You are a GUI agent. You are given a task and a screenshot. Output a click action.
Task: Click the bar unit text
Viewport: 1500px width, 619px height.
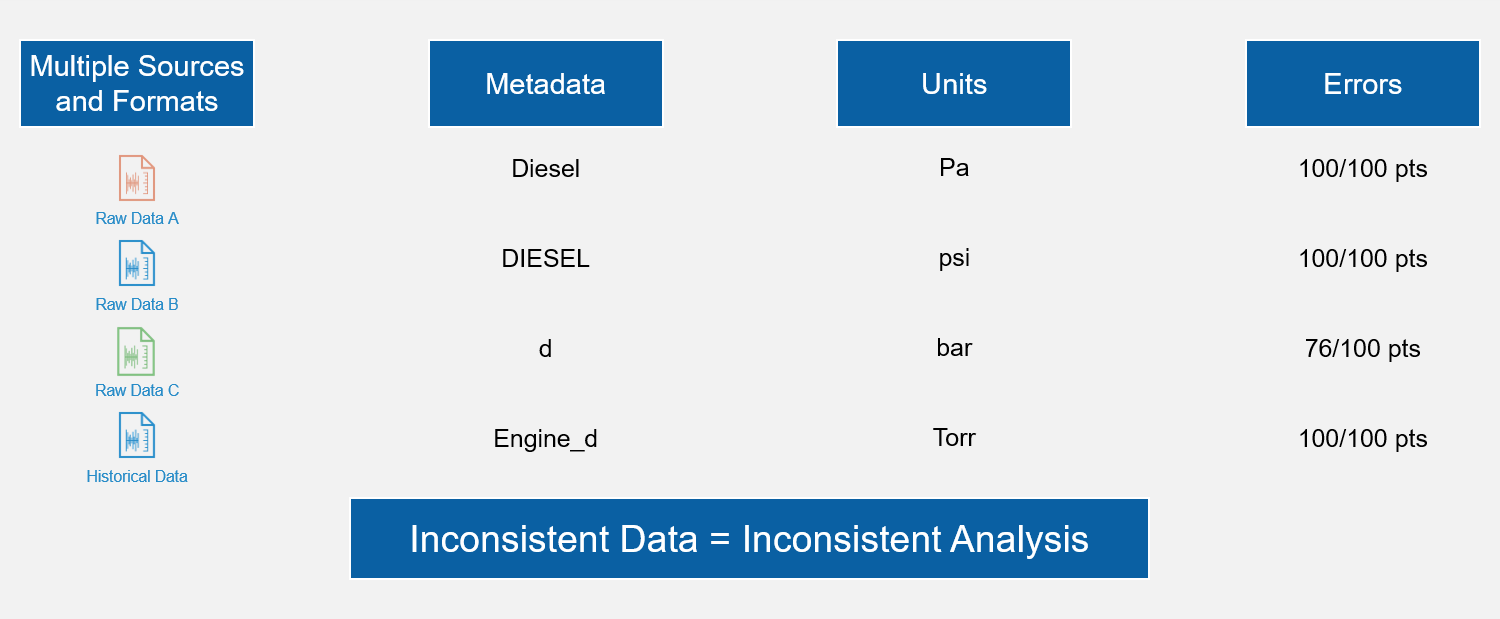(954, 348)
